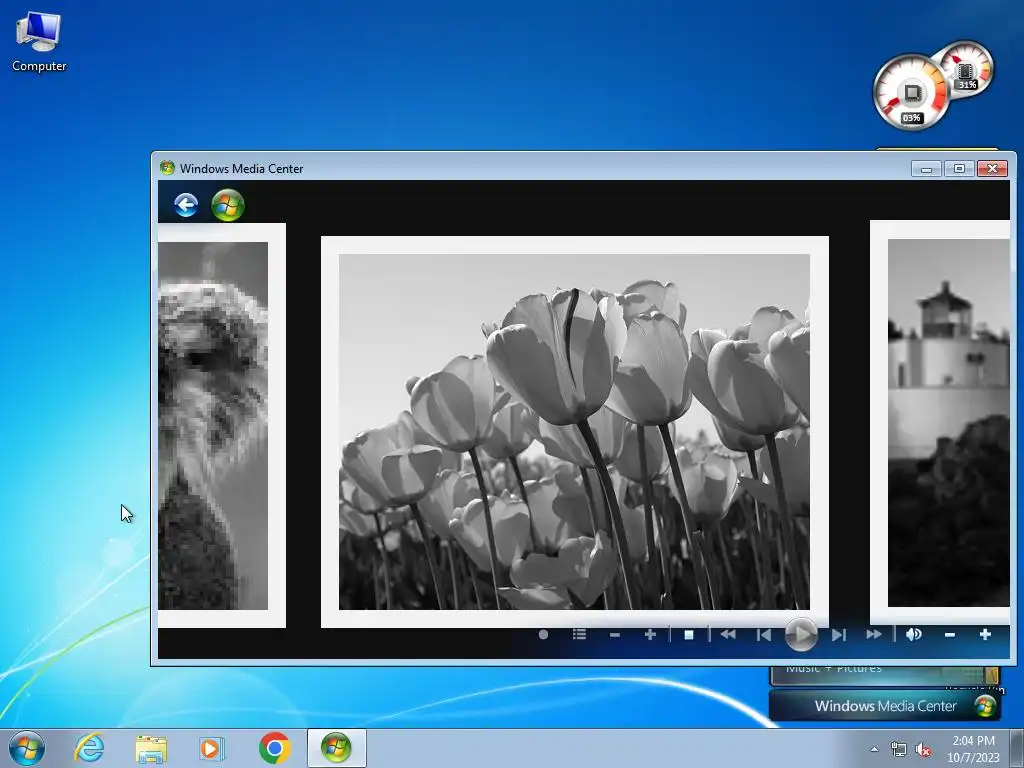Open the clock showing 2:04 PM
Viewport: 1024px width, 768px height.
[973, 749]
